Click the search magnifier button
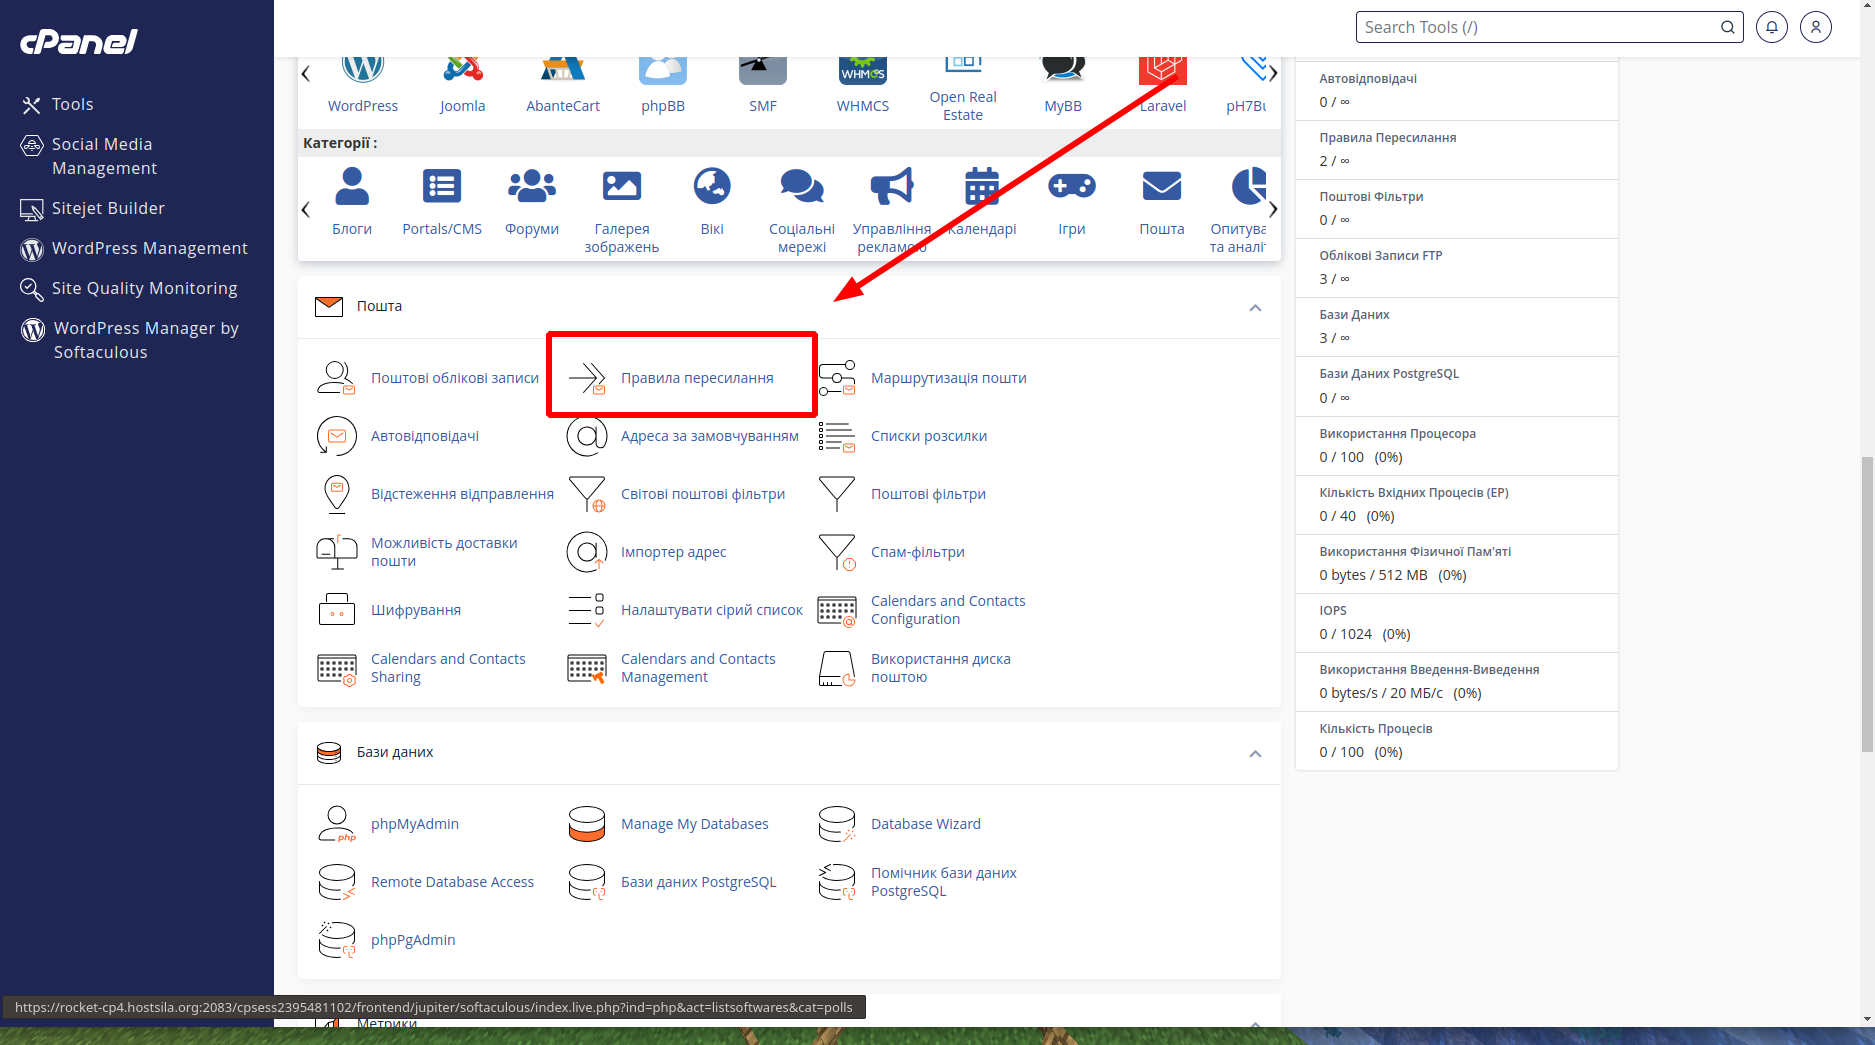Screen dimensions: 1875x1045 1727,27
